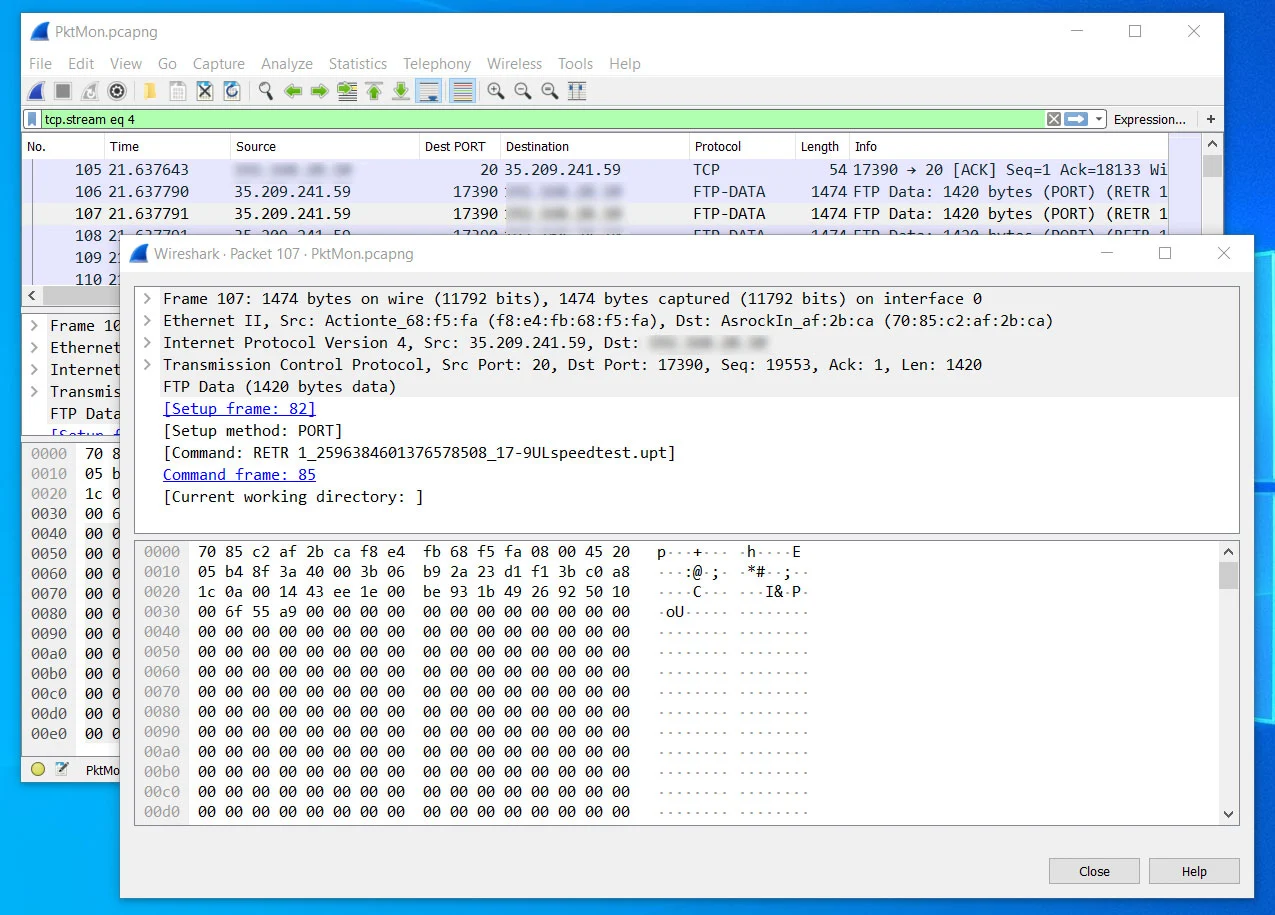This screenshot has width=1275, height=915.
Task: Click the Restart capture icon
Action: pos(90,91)
